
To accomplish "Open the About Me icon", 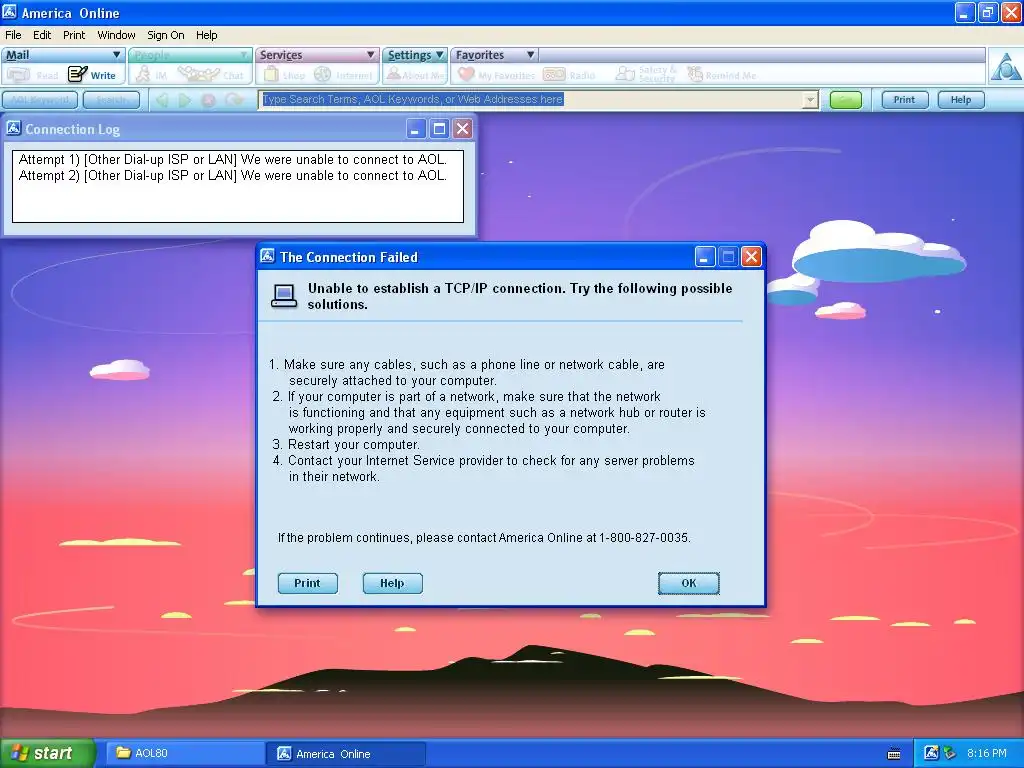I will [393, 74].
